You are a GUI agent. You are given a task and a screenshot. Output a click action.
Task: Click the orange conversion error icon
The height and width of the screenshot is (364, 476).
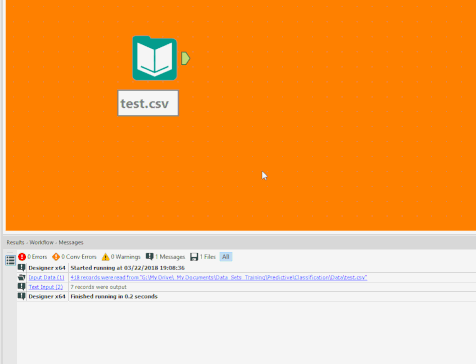tap(56, 257)
